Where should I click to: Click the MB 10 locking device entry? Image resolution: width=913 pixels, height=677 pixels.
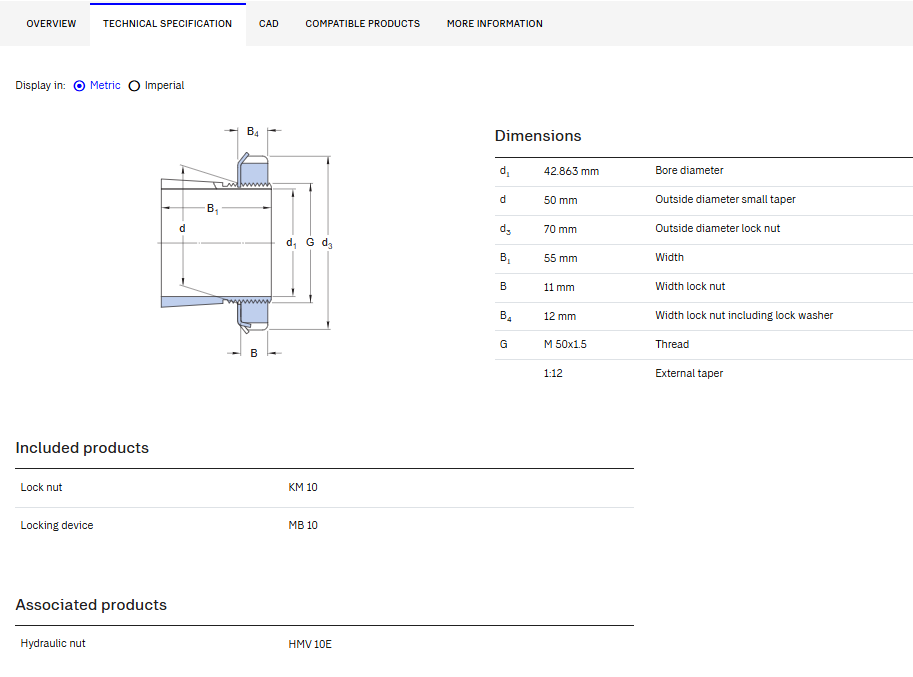coord(303,525)
